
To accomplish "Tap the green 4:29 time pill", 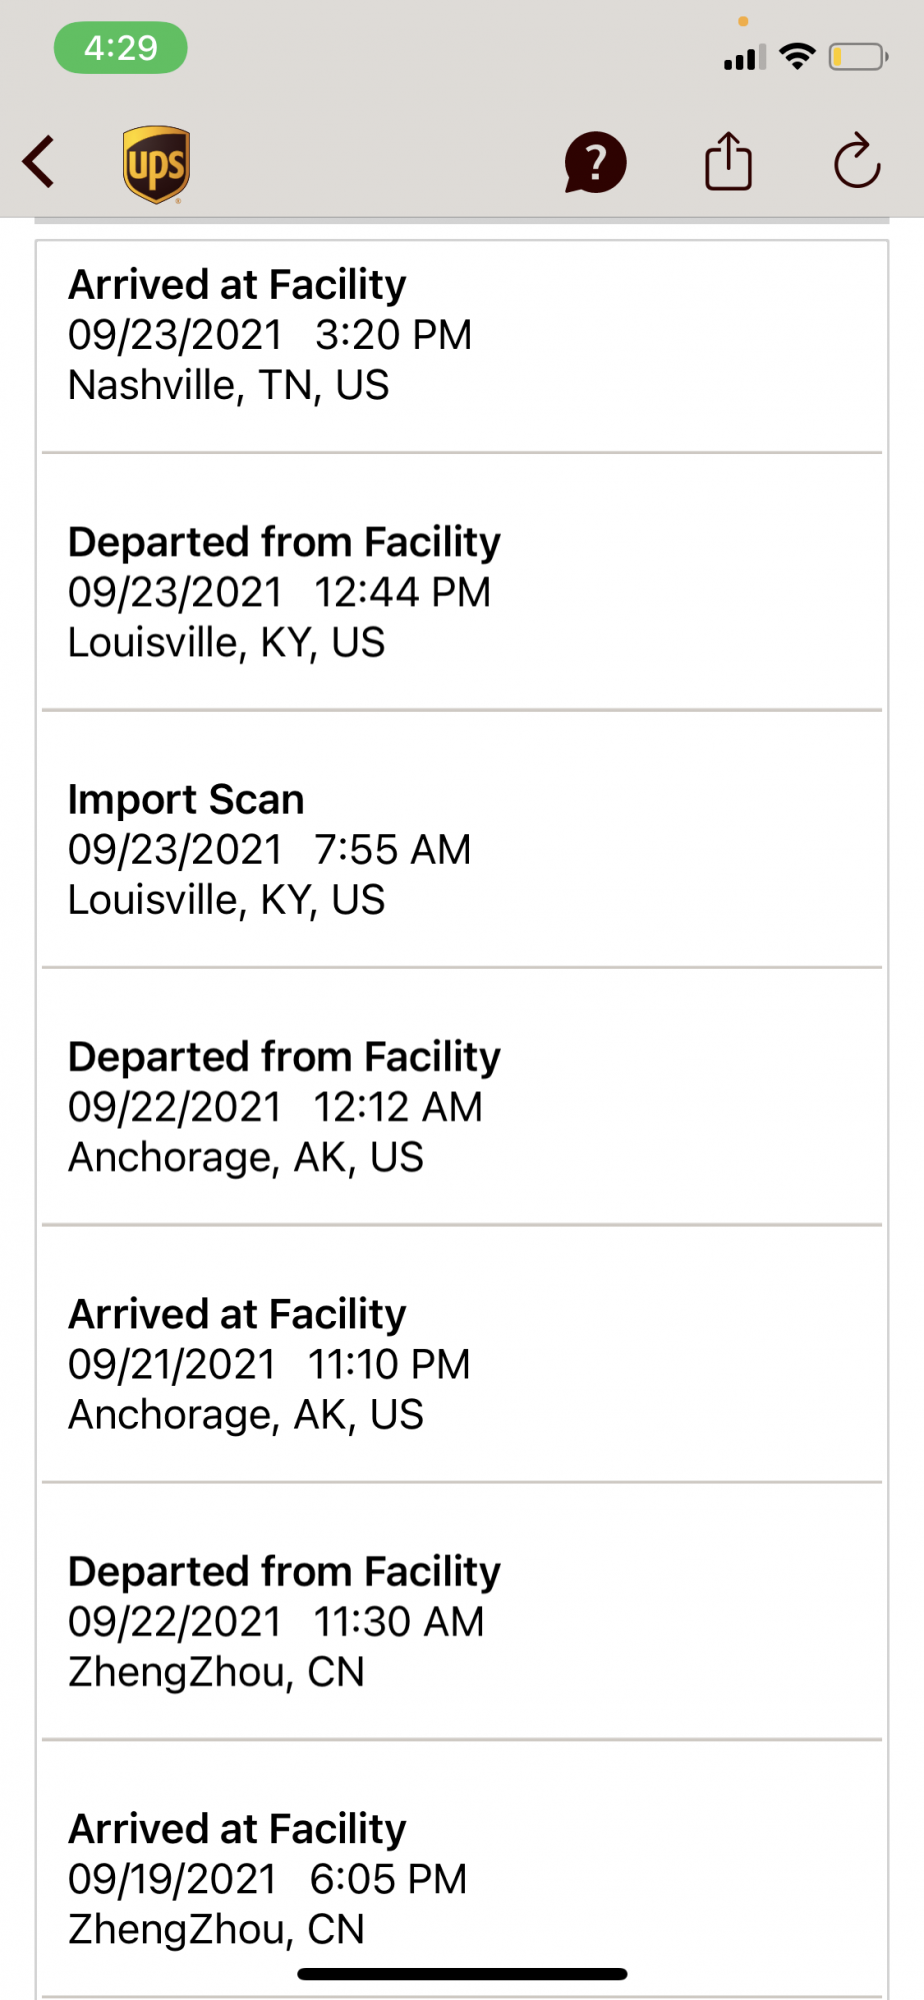I will (121, 47).
